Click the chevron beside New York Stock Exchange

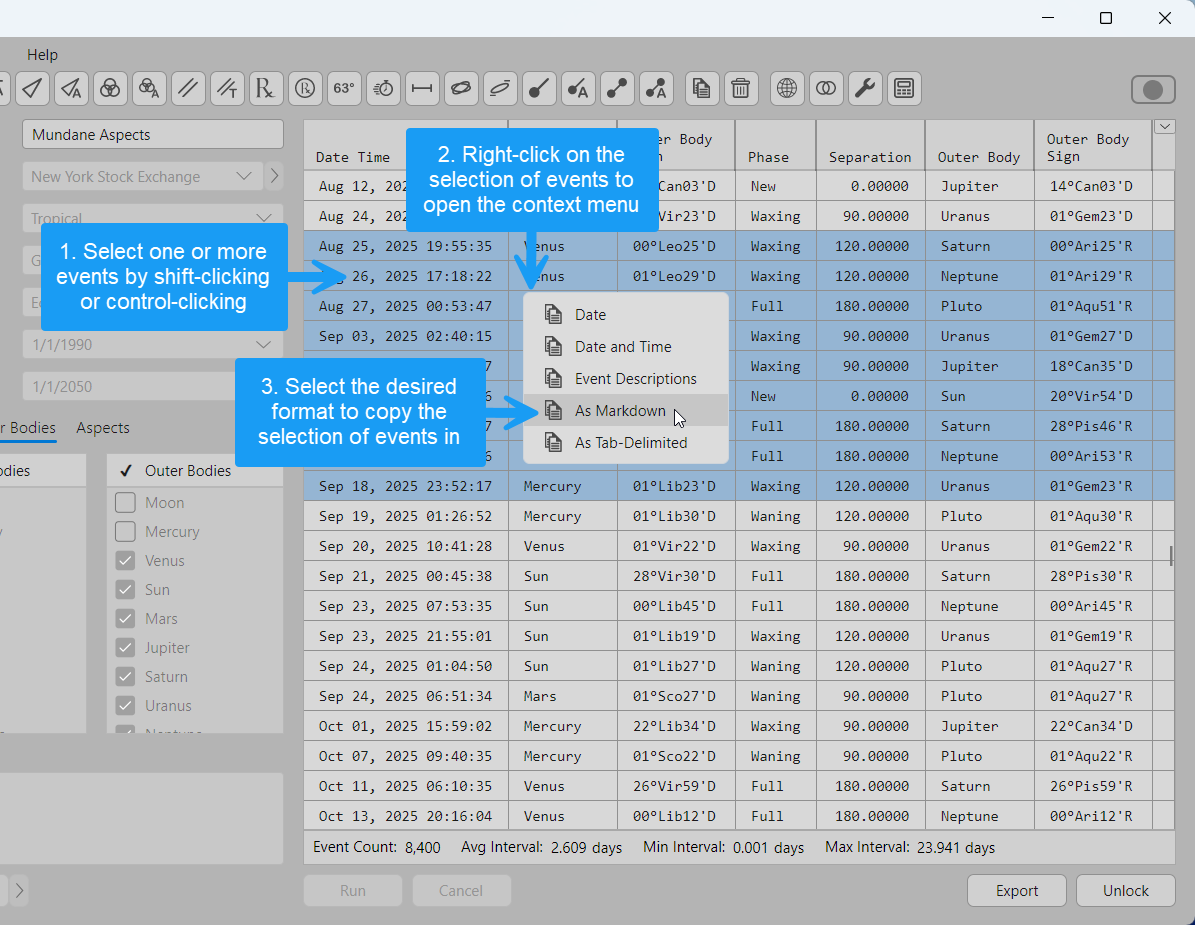coord(274,176)
